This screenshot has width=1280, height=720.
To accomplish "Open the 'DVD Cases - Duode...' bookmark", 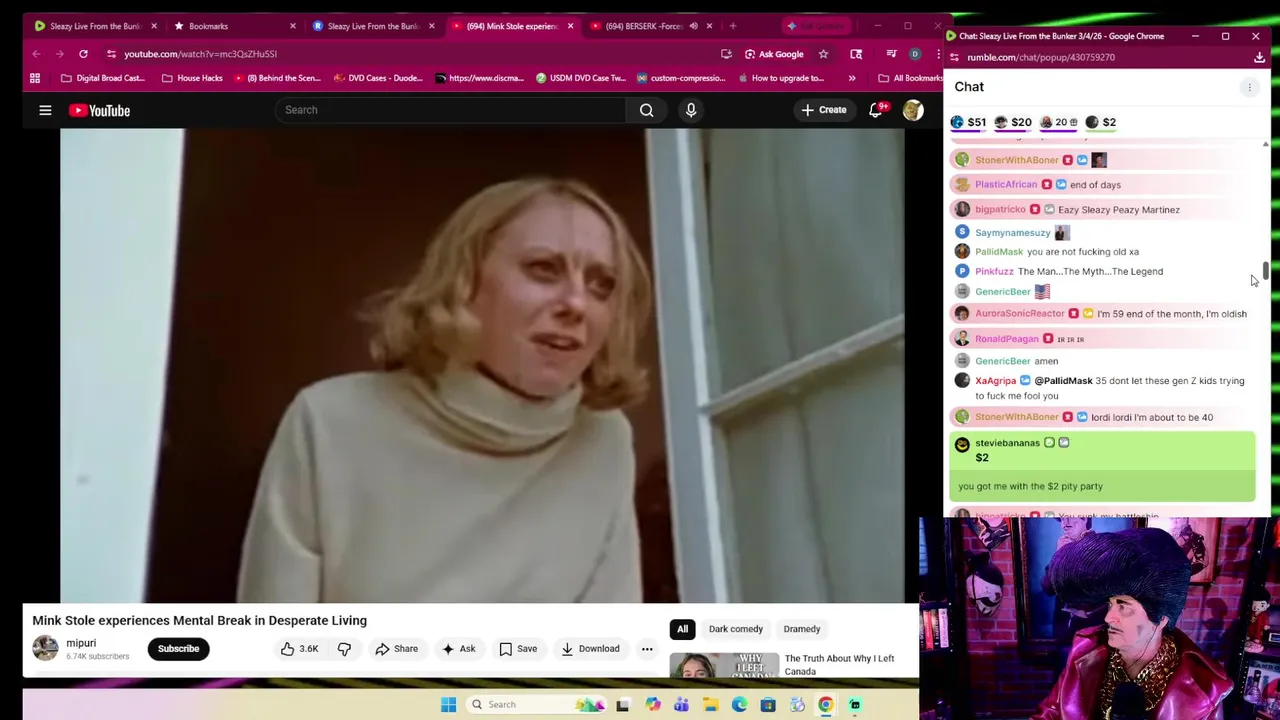I will pyautogui.click(x=377, y=78).
